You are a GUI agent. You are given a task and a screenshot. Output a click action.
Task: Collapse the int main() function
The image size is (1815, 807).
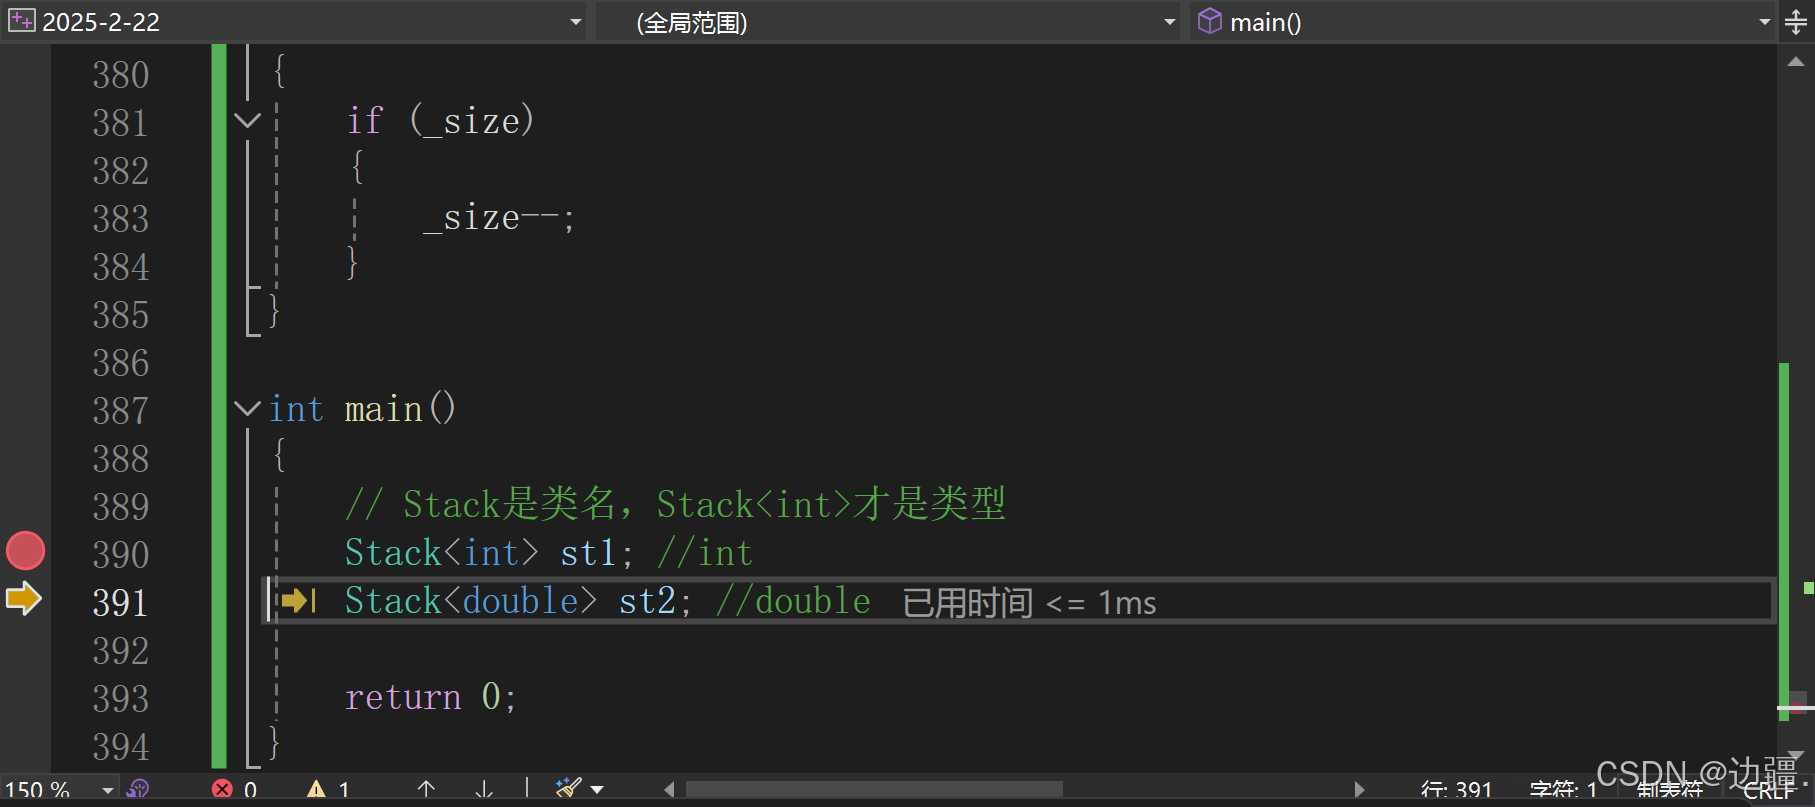[247, 408]
